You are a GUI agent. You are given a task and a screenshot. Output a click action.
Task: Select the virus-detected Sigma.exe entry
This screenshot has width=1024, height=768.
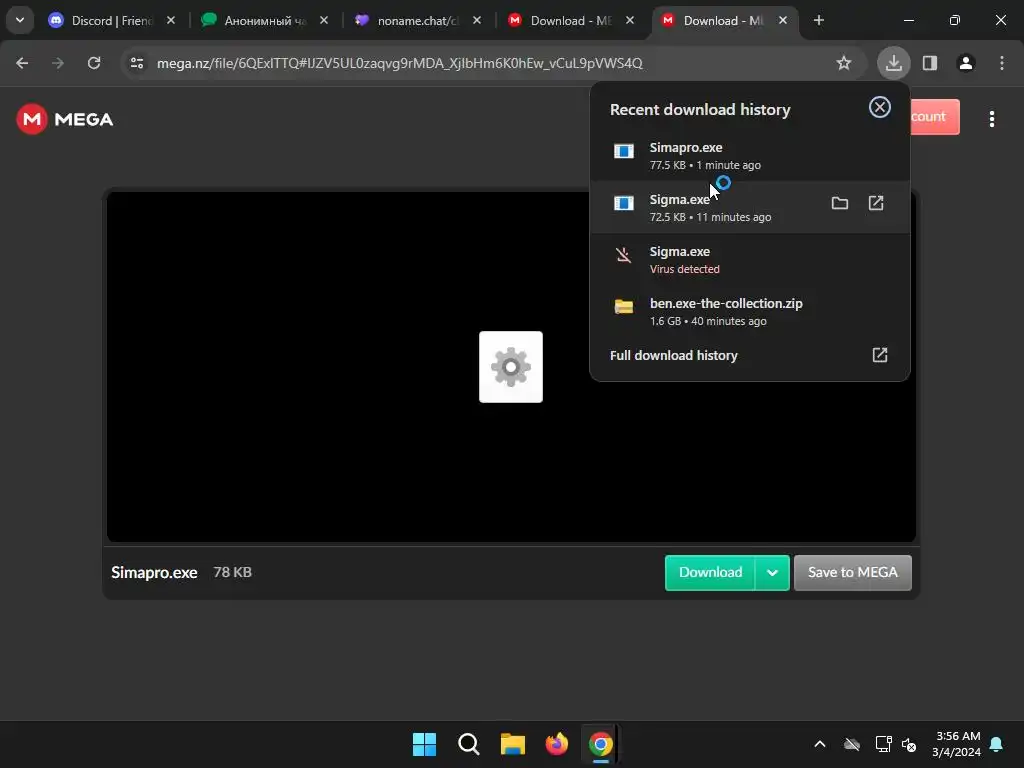tap(750, 259)
